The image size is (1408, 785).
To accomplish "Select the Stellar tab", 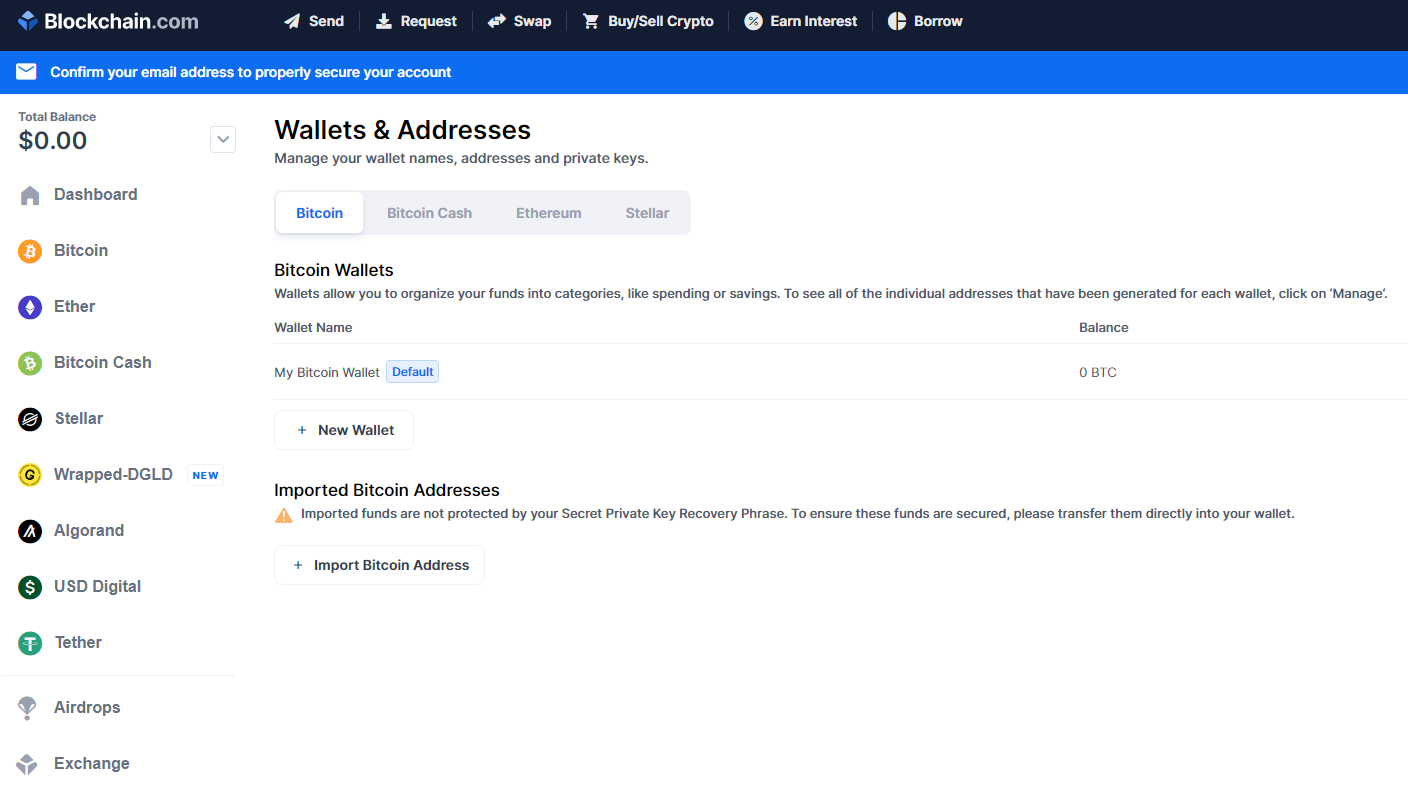I will tap(647, 213).
